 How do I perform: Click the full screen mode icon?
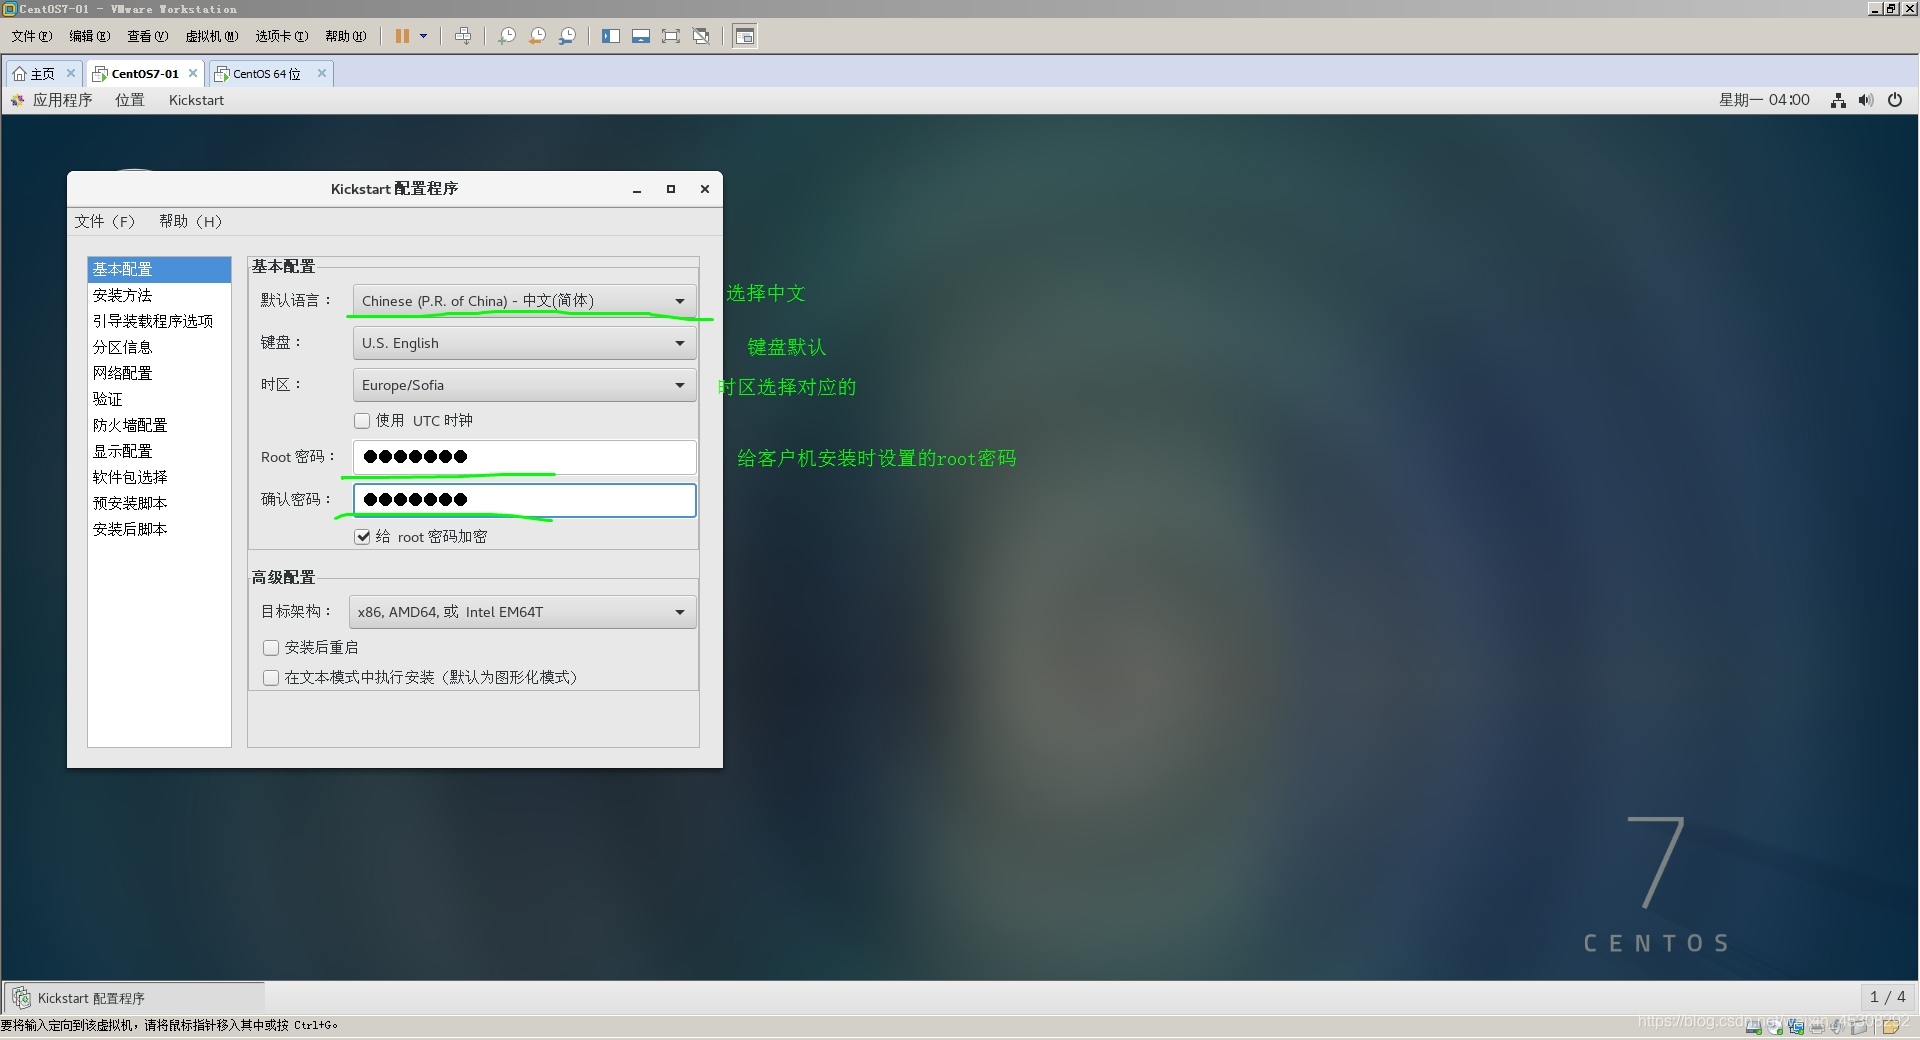point(671,36)
